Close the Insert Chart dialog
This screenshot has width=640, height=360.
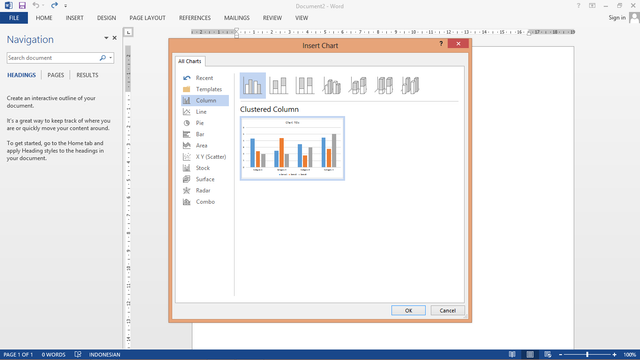point(458,44)
